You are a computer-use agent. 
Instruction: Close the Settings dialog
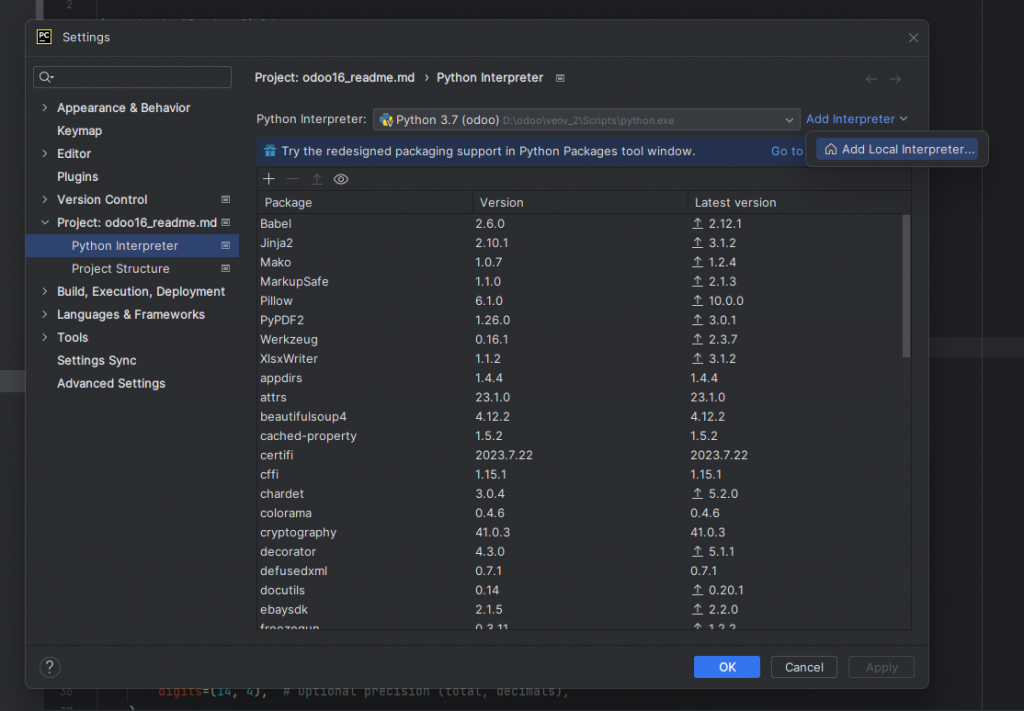click(913, 38)
